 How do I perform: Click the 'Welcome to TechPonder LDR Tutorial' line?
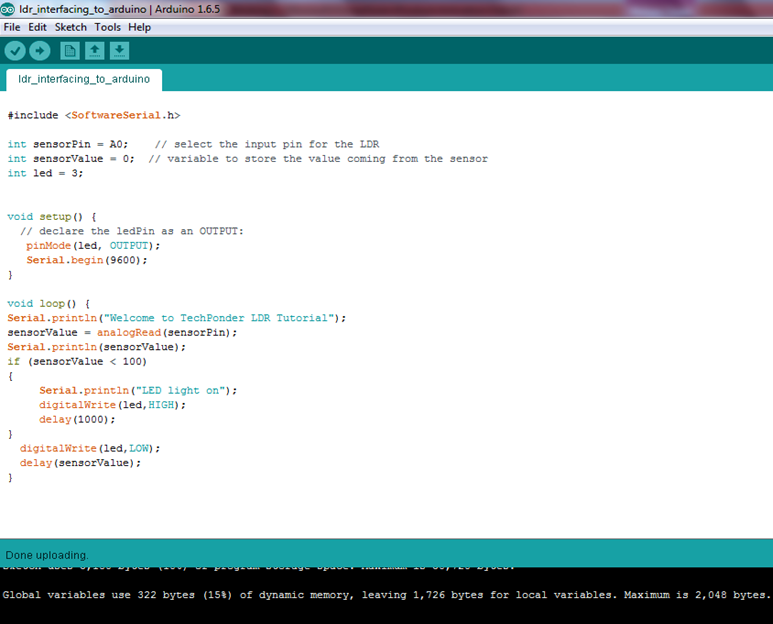[x=176, y=318]
